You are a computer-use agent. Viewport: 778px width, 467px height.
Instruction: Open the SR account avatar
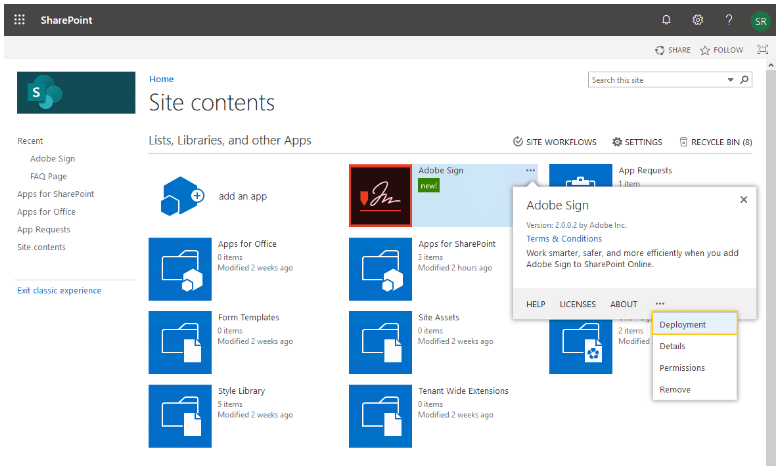click(x=760, y=21)
